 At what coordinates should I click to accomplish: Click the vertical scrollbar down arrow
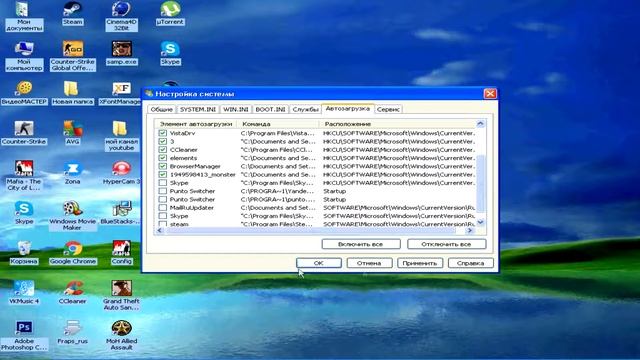point(480,222)
